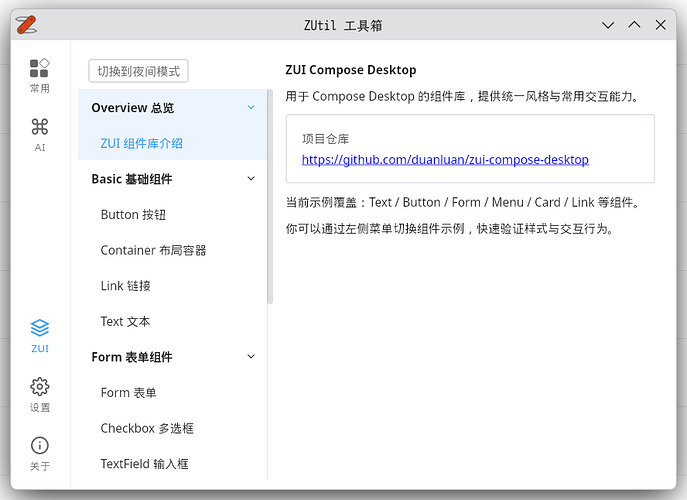Open Checkbox 多选框 menu item
The image size is (687, 500).
172,428
